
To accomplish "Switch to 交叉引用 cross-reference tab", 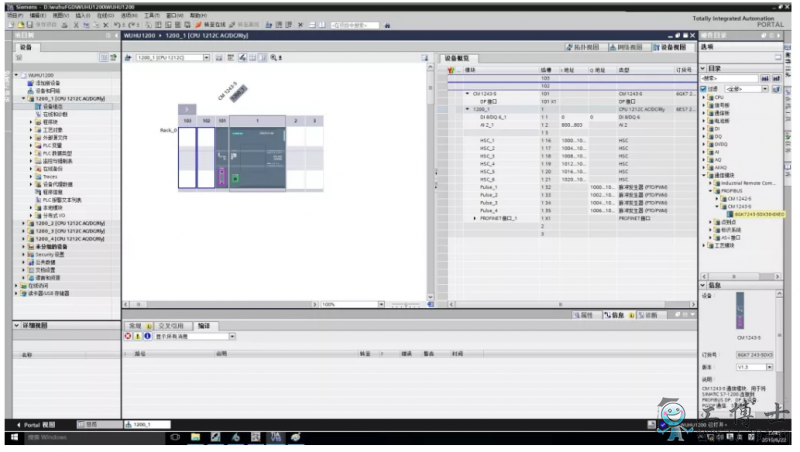I will [x=171, y=326].
